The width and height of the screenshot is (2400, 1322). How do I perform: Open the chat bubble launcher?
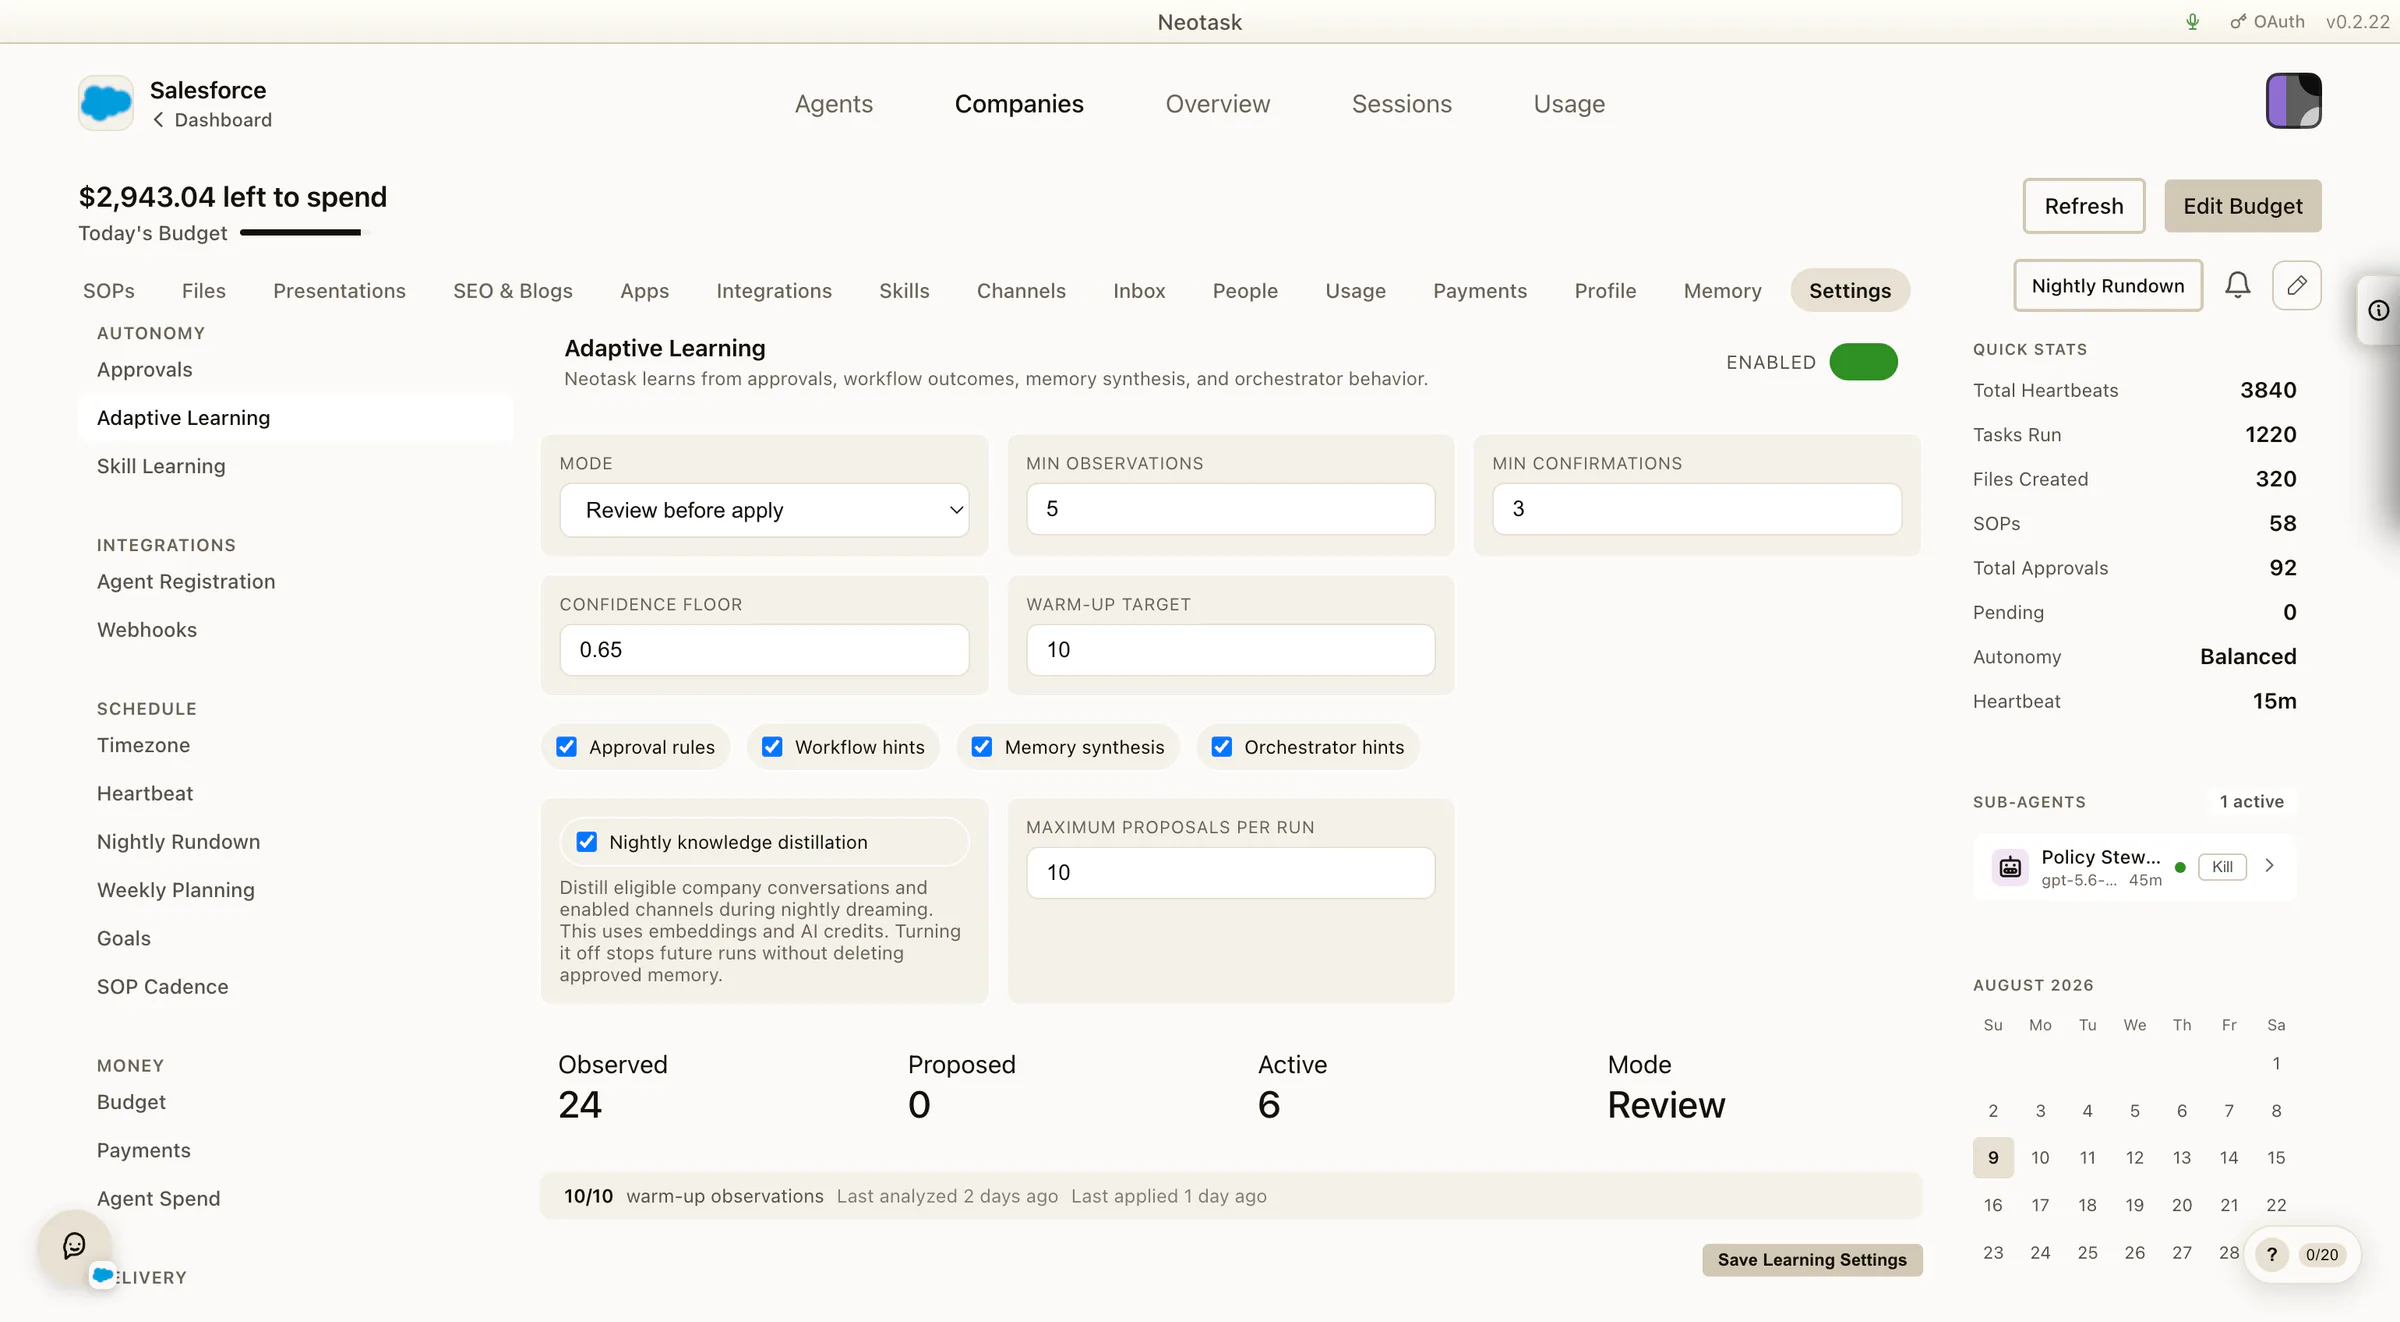click(x=75, y=1246)
